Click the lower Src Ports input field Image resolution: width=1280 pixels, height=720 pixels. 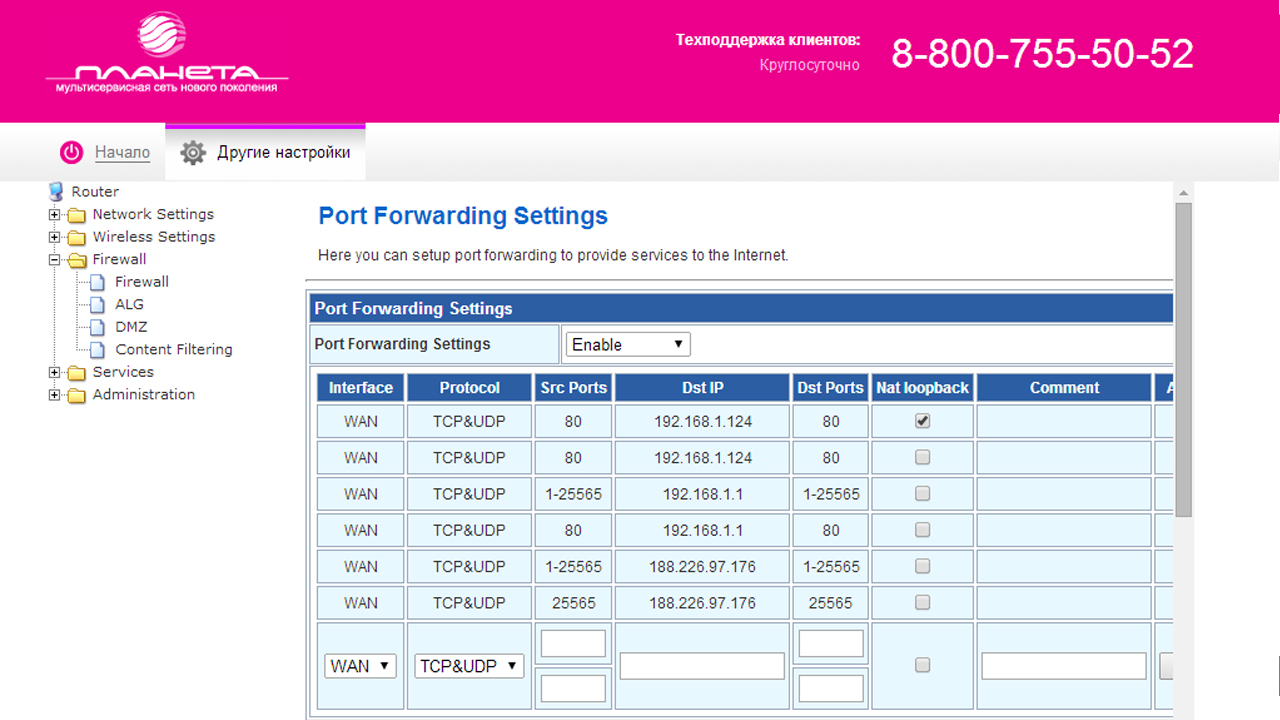click(573, 688)
